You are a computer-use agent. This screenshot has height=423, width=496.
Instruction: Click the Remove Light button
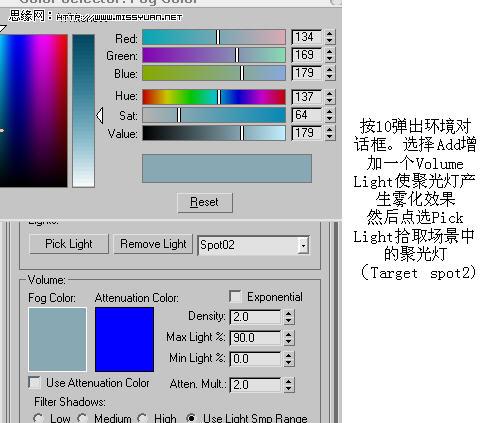[153, 244]
